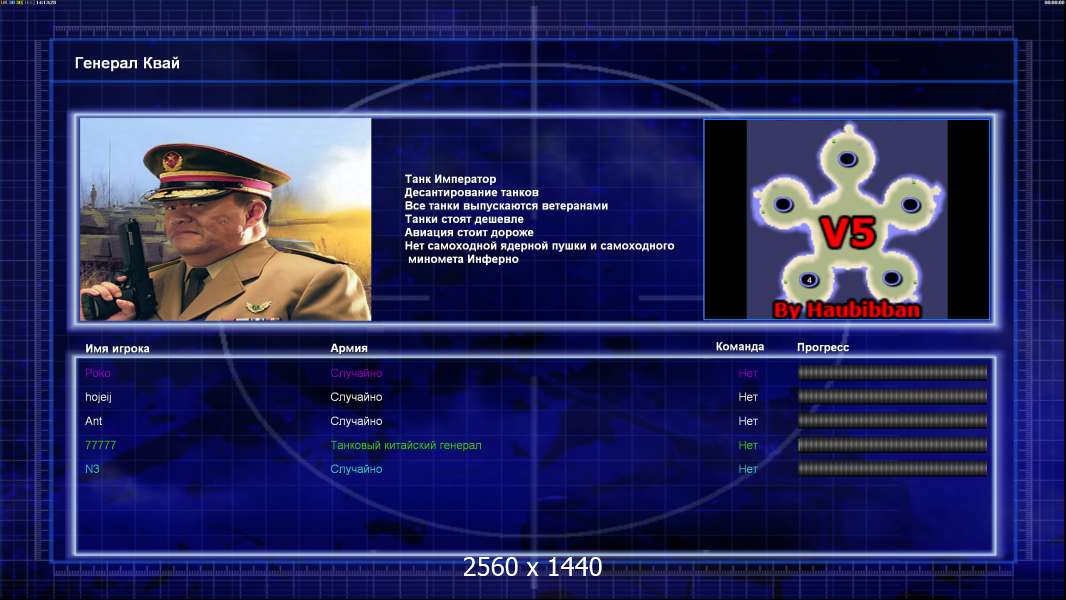Select the top start position on map
This screenshot has height=600, width=1066.
(x=847, y=160)
